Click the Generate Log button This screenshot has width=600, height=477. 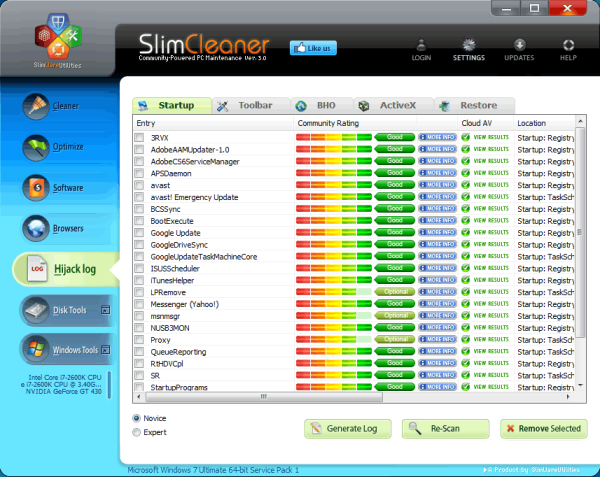tap(347, 429)
